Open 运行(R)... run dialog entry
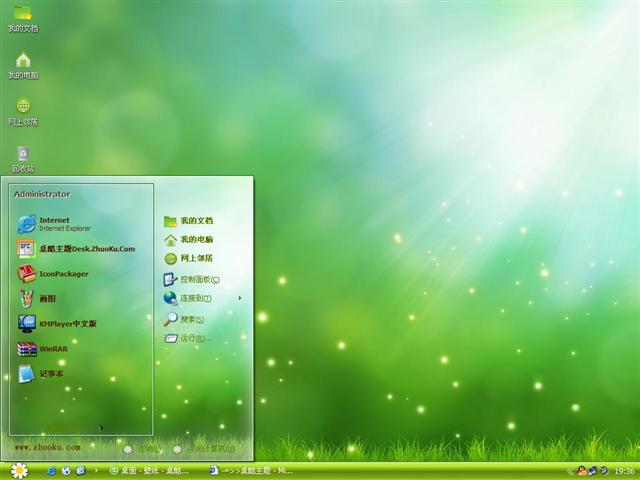 188,338
